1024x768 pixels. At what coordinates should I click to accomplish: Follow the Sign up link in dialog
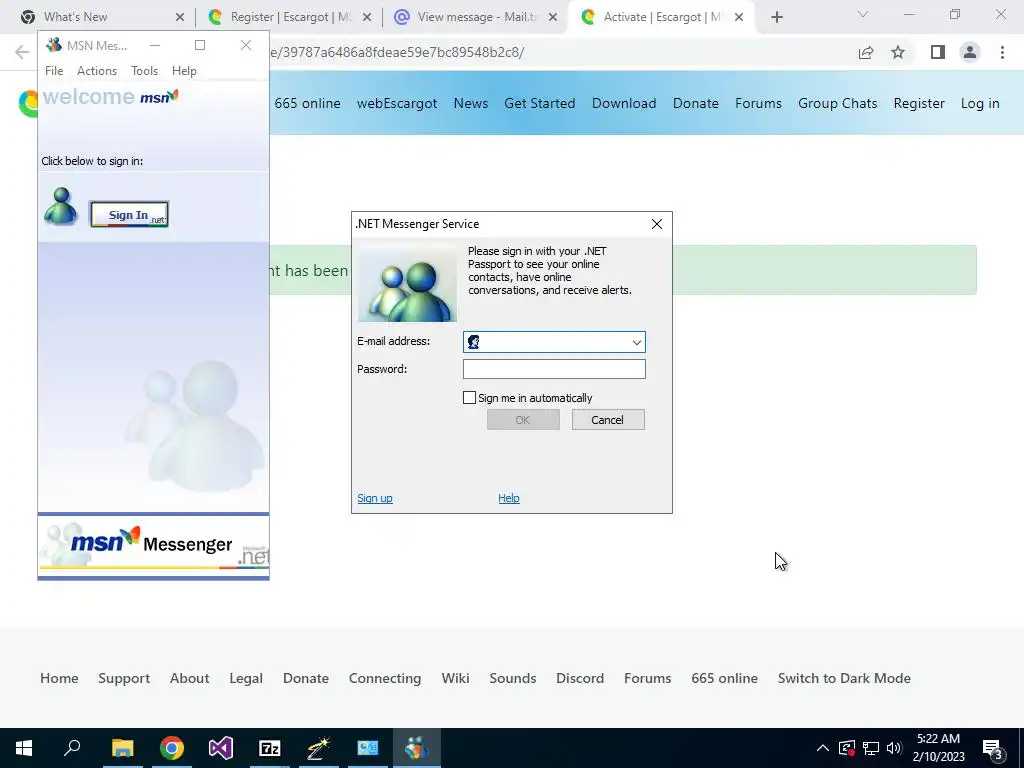pyautogui.click(x=375, y=498)
